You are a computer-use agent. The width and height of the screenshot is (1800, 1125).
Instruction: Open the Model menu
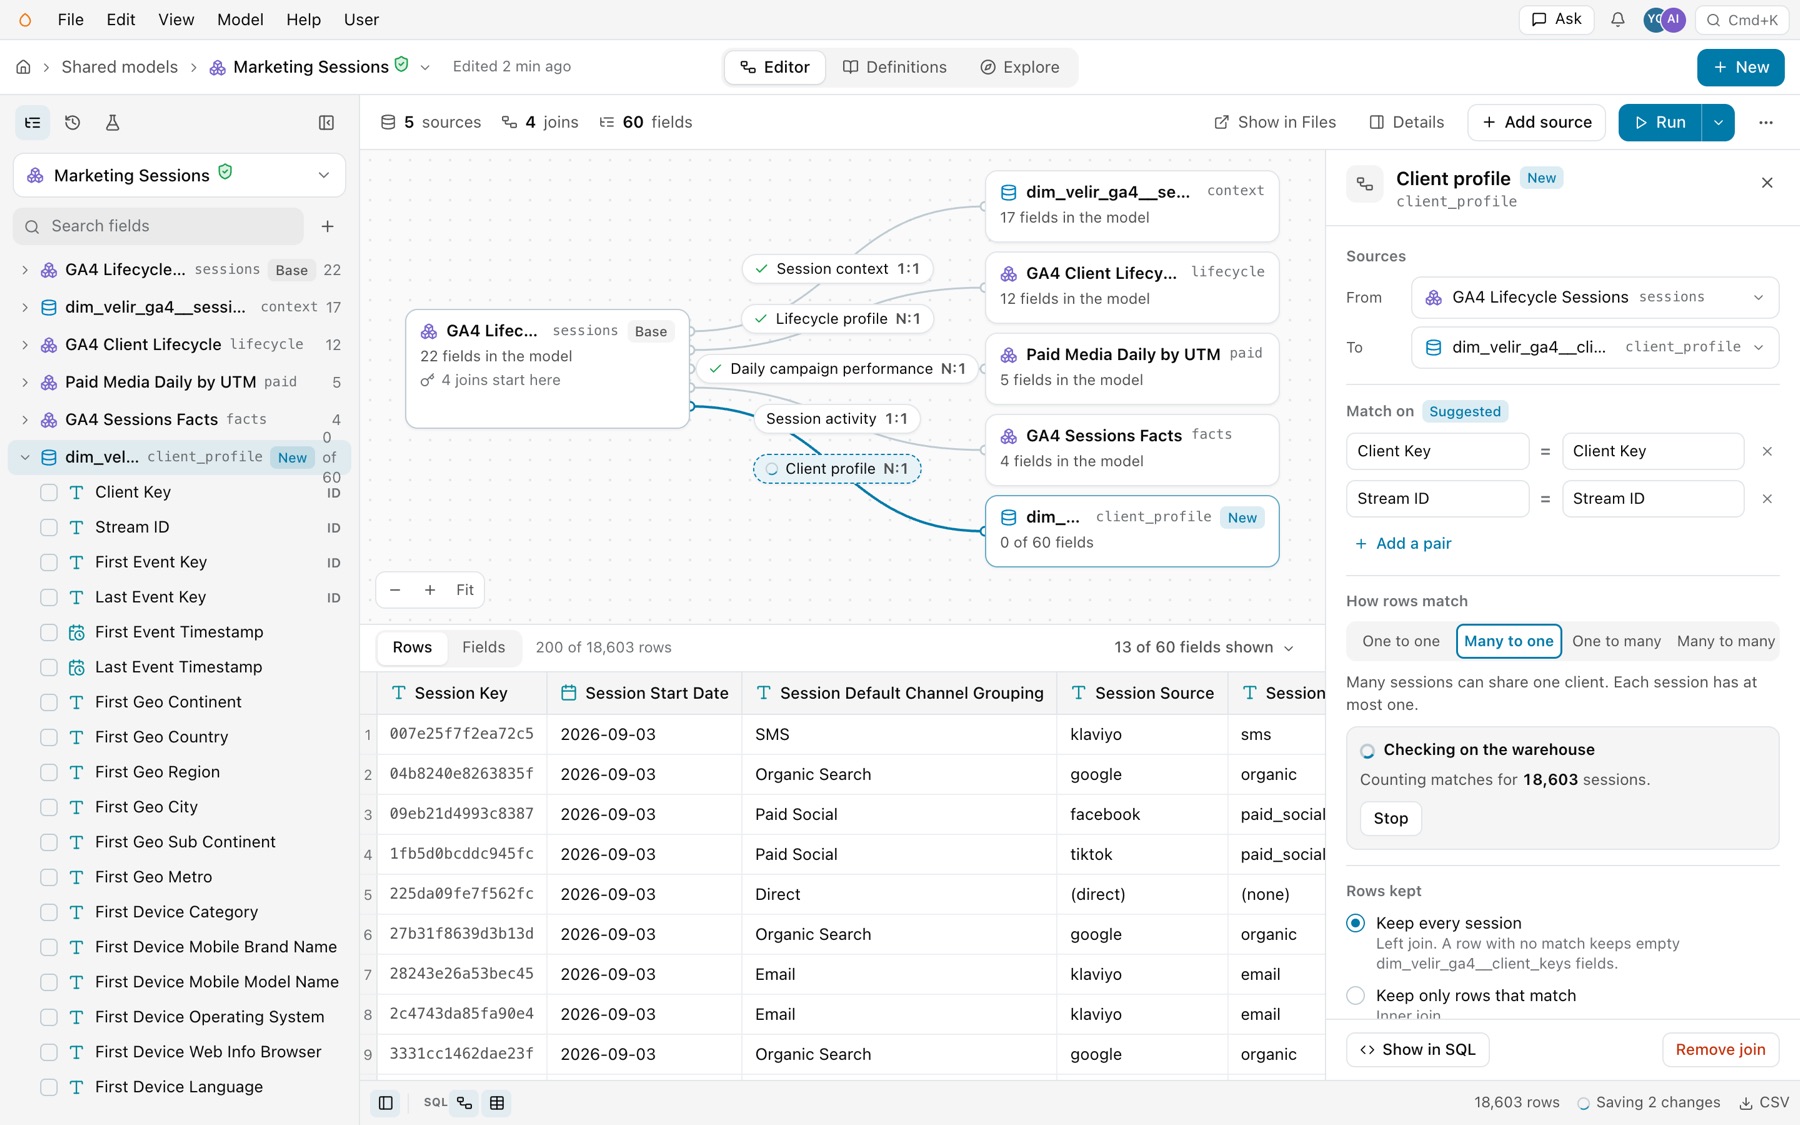[240, 20]
